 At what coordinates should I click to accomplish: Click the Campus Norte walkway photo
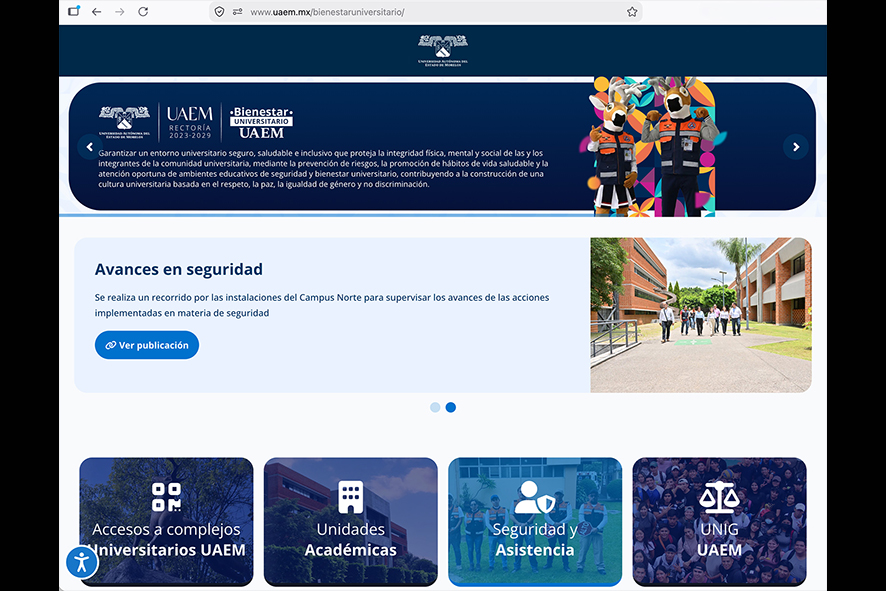701,315
